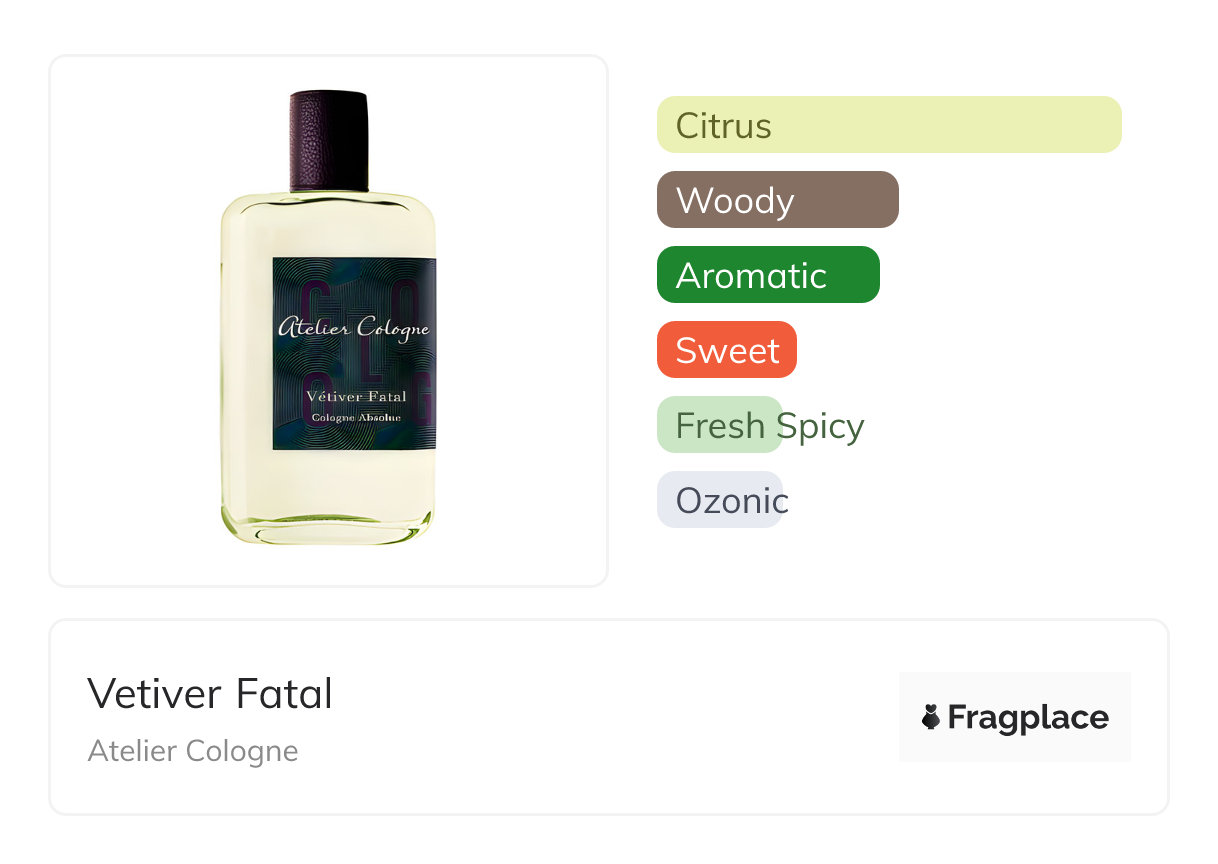Choose the green Aromatic accord bar
This screenshot has width=1218, height=864.
[768, 275]
